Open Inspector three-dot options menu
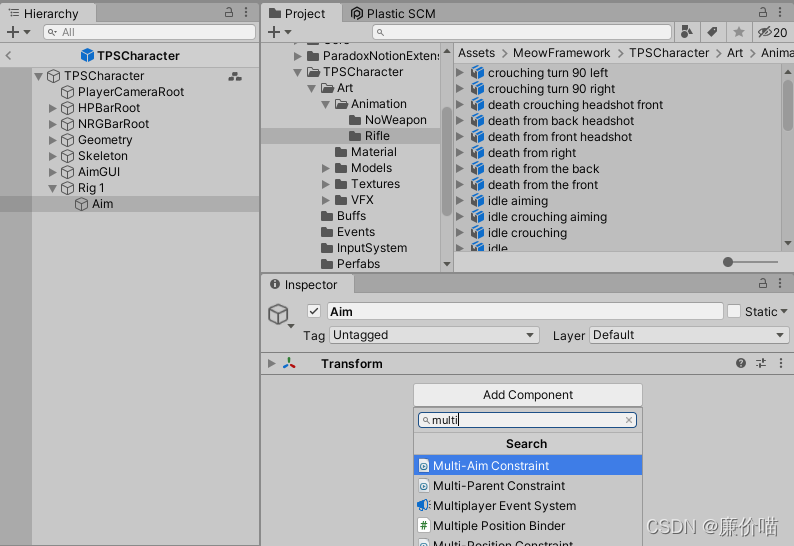This screenshot has height=546, width=794. [x=780, y=284]
